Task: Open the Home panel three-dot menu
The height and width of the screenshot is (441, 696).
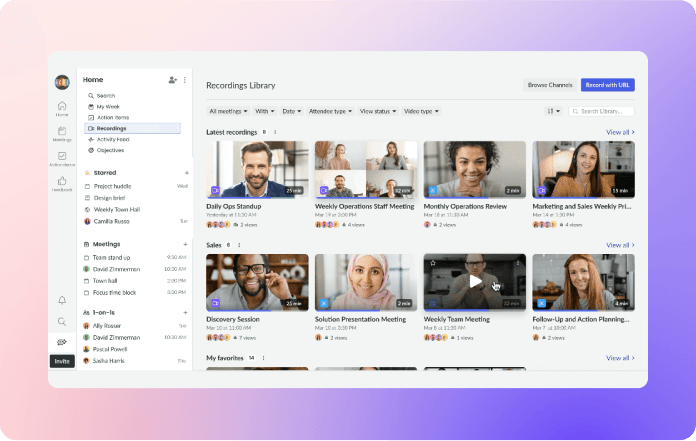Action: pos(185,79)
